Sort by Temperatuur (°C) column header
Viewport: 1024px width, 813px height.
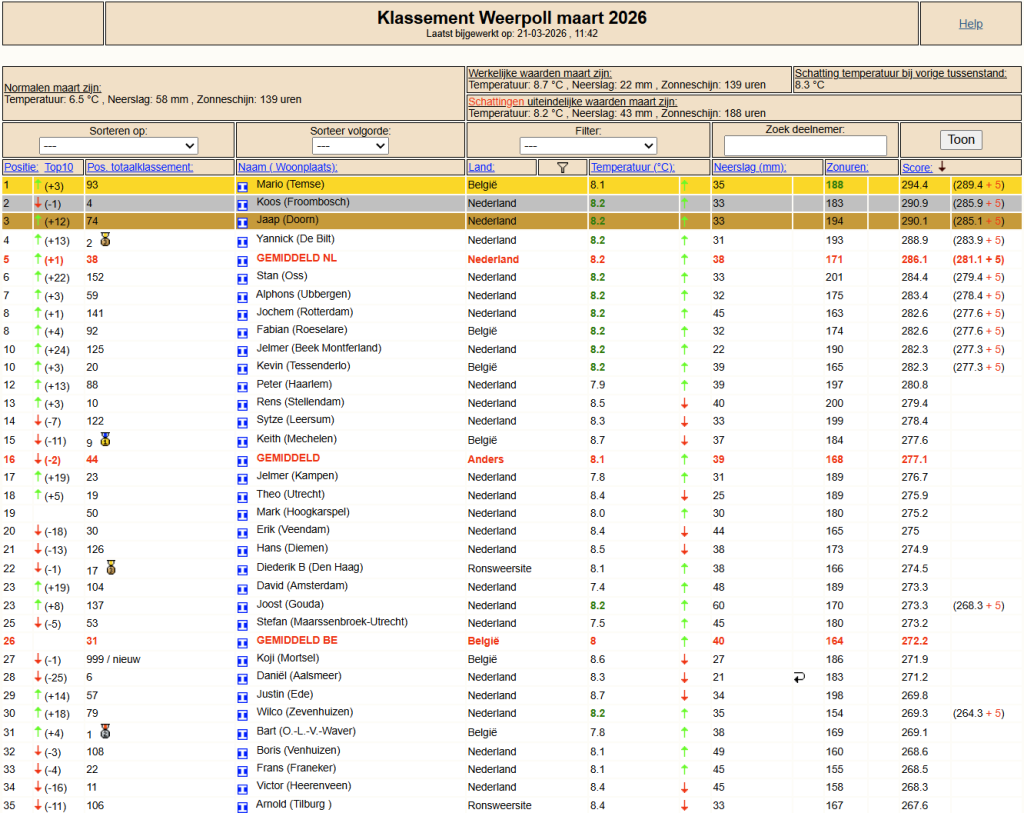point(632,167)
